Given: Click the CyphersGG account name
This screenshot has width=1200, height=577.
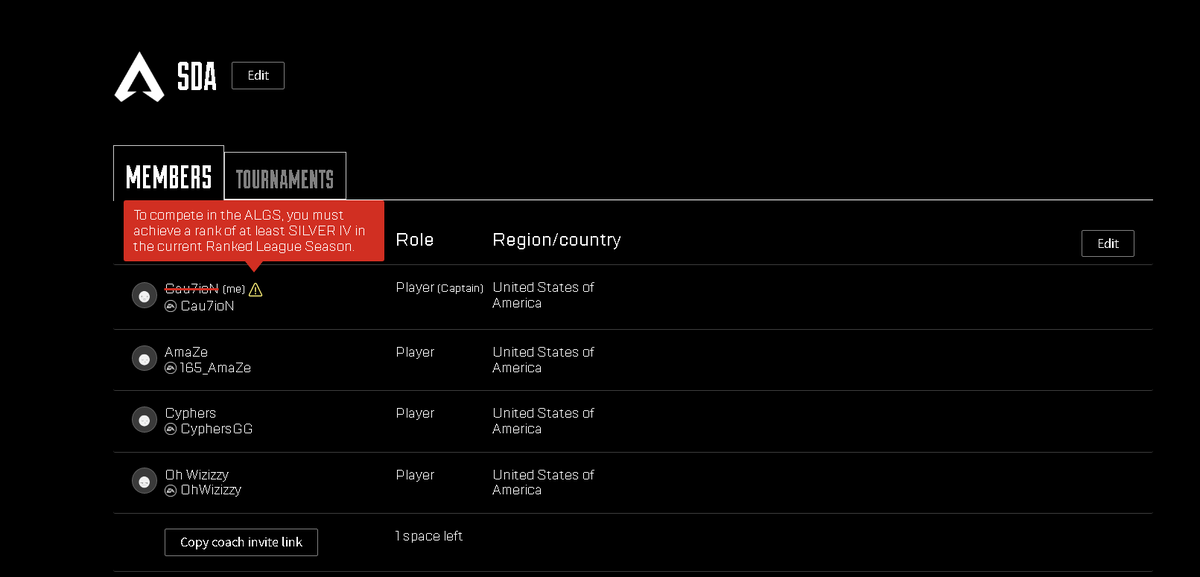Looking at the screenshot, I should (x=216, y=429).
